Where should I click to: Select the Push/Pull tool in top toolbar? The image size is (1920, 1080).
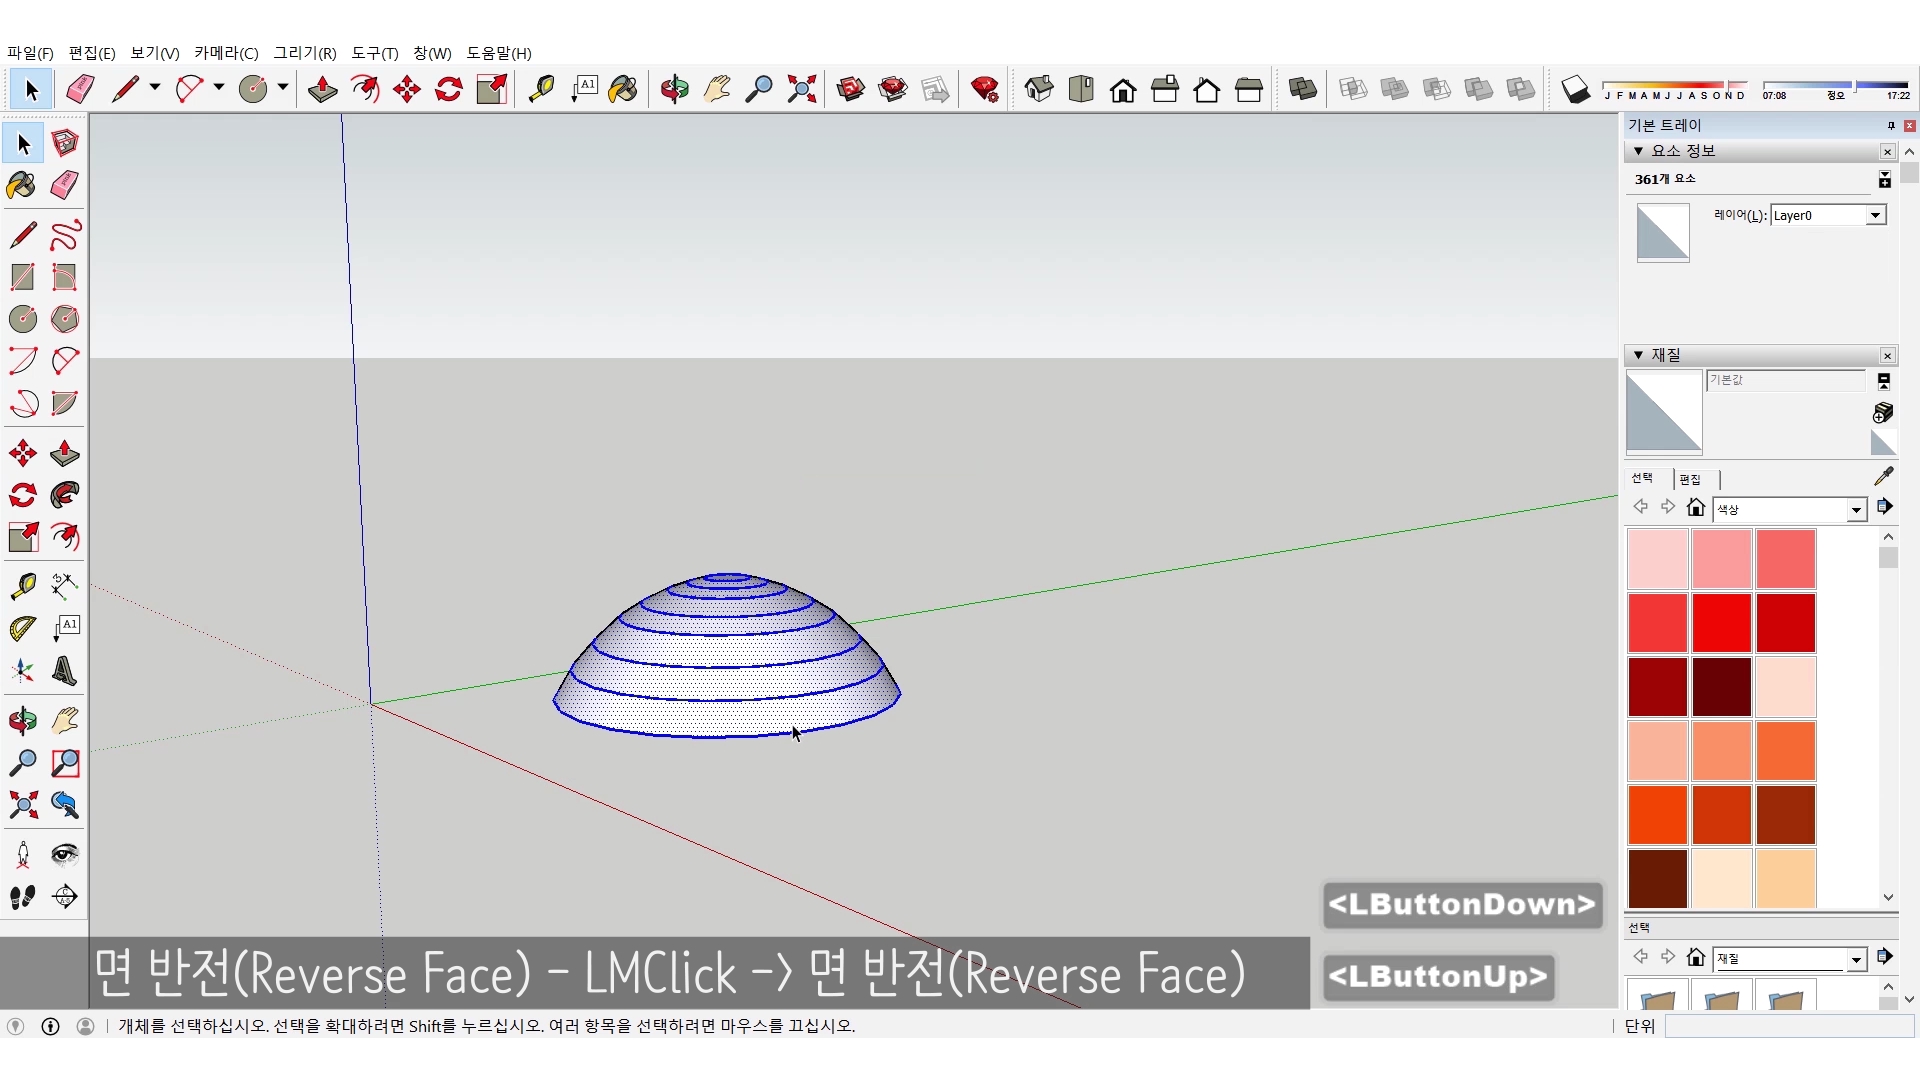pyautogui.click(x=322, y=89)
